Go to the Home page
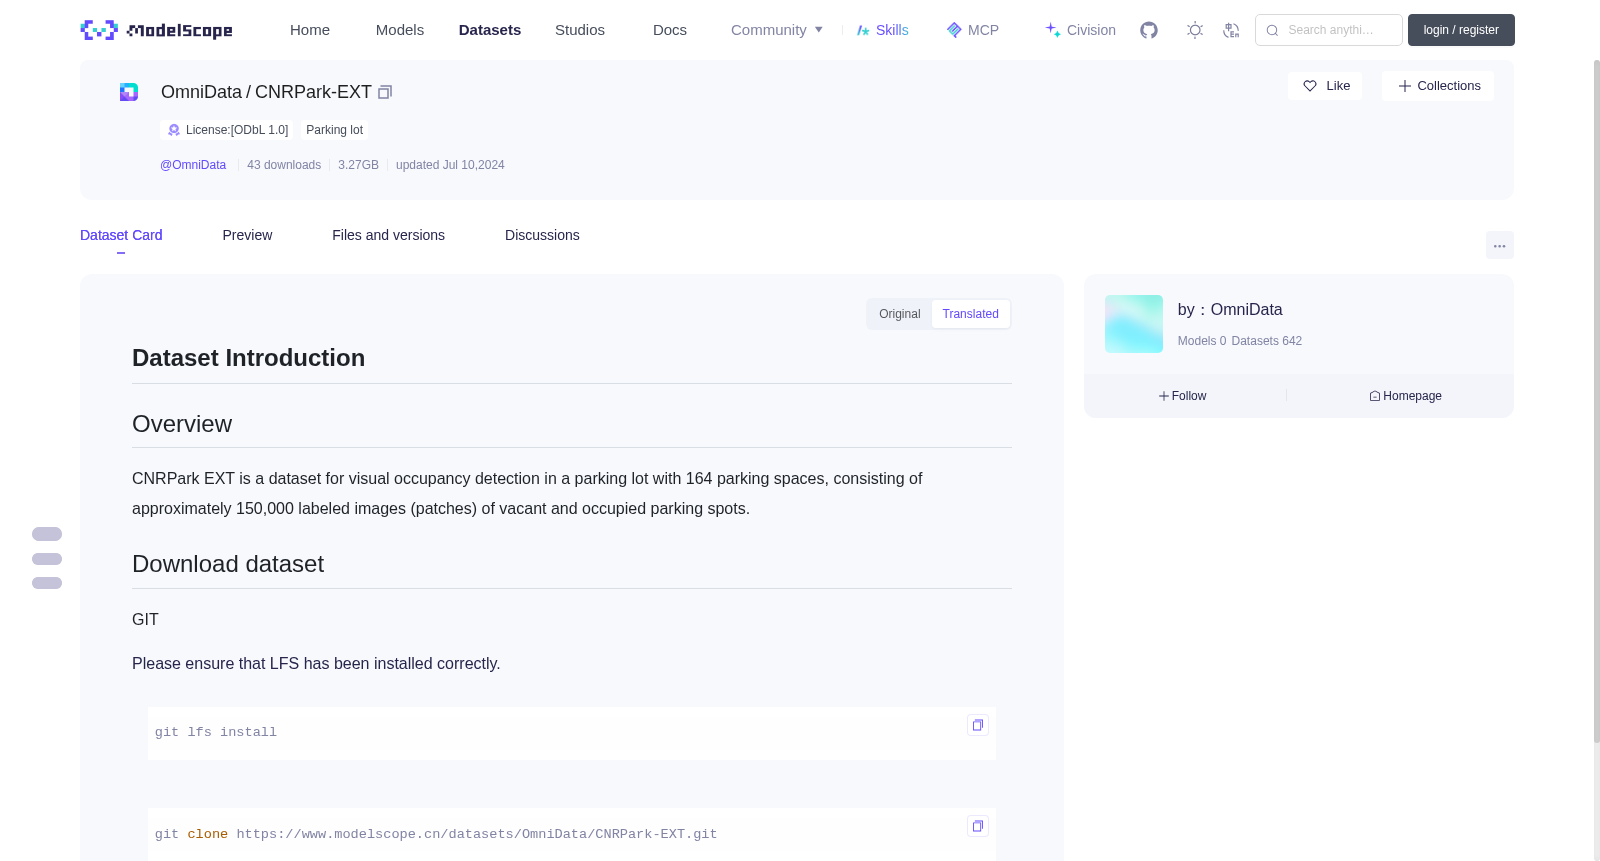The image size is (1600, 861). point(310,30)
